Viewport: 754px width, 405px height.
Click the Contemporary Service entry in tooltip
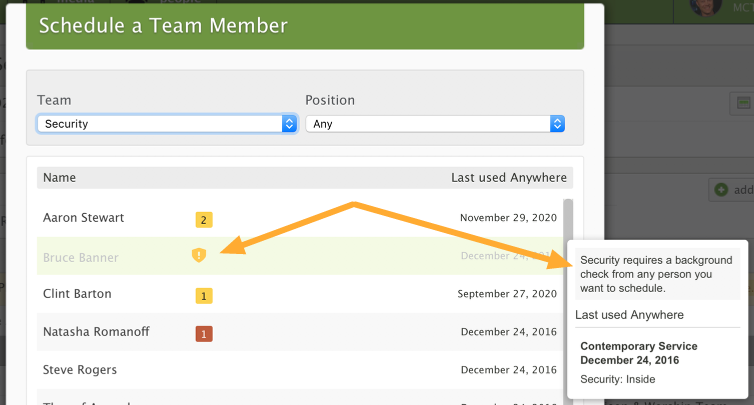pyautogui.click(x=639, y=353)
